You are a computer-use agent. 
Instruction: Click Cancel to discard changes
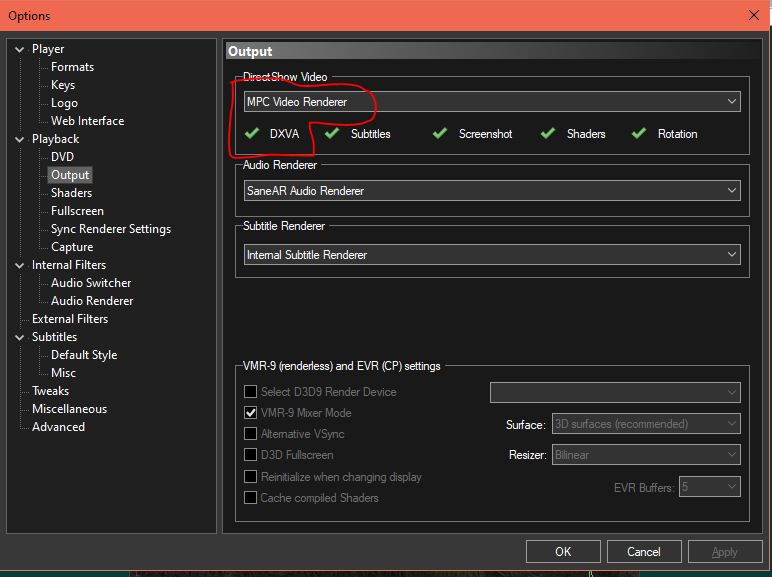(644, 551)
